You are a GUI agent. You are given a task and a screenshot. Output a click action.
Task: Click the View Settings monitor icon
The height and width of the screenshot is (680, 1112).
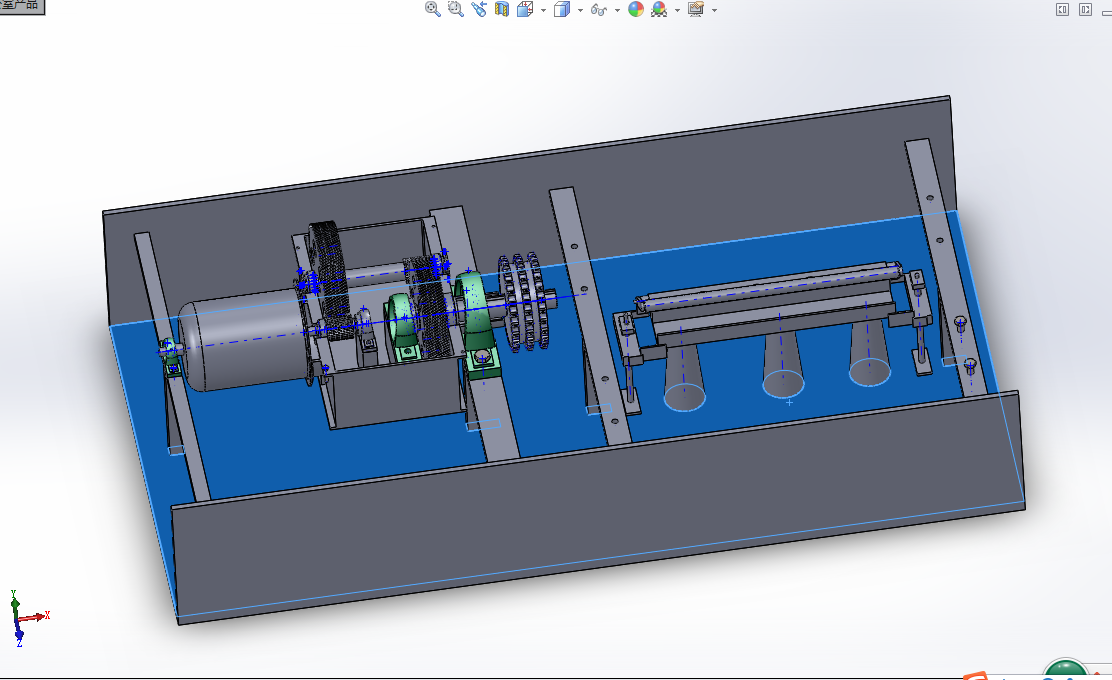(696, 9)
